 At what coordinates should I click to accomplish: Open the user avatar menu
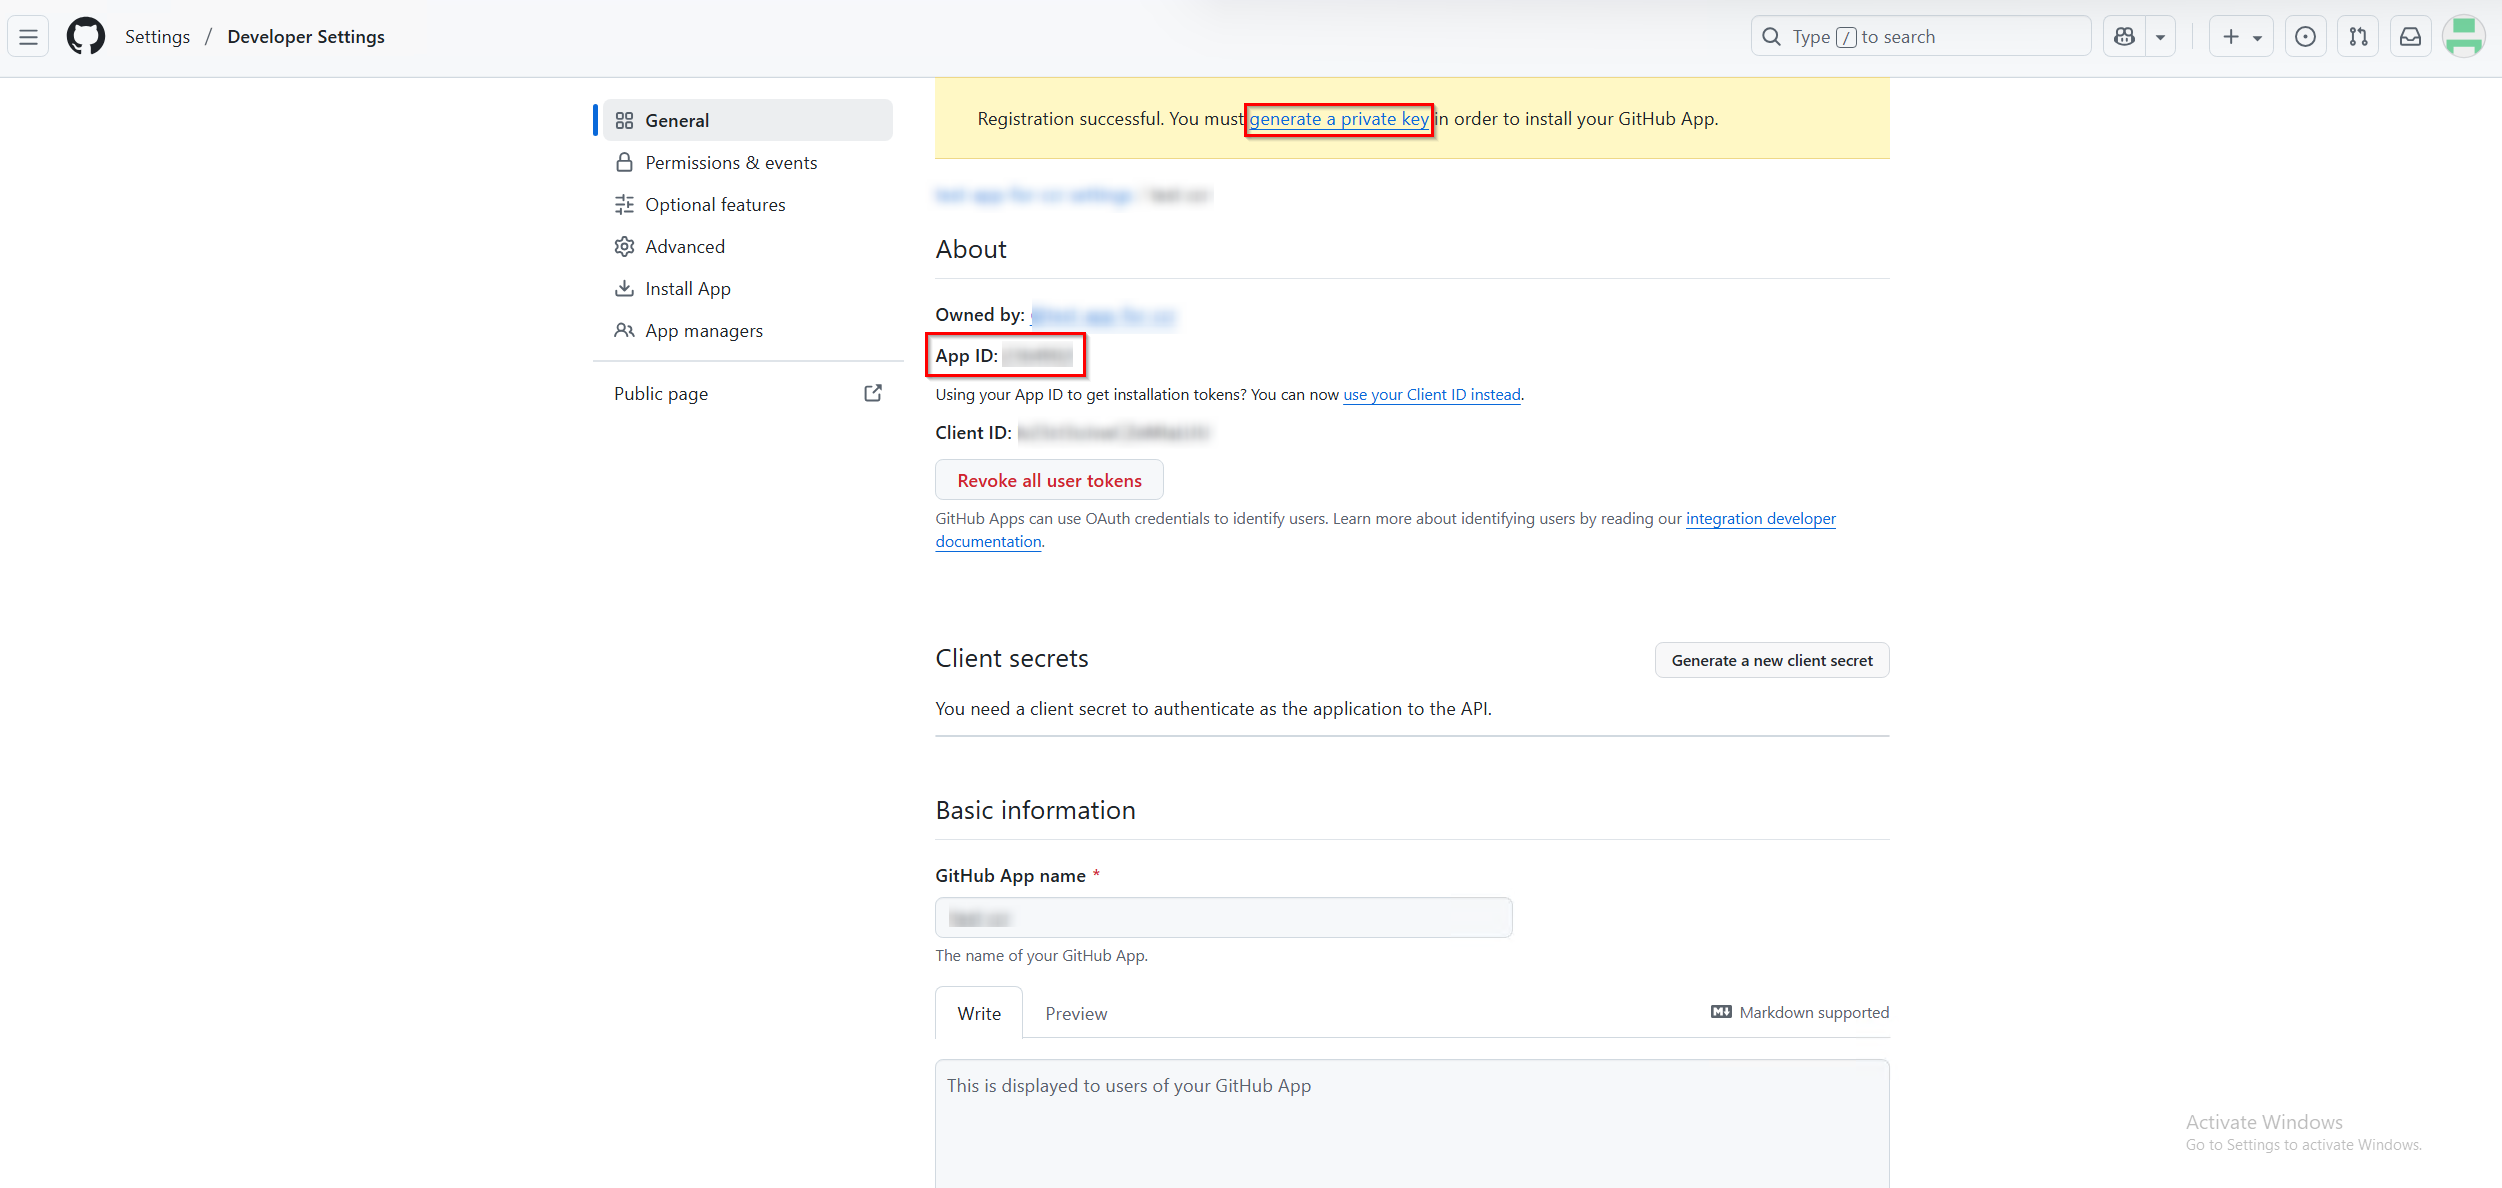2463,37
